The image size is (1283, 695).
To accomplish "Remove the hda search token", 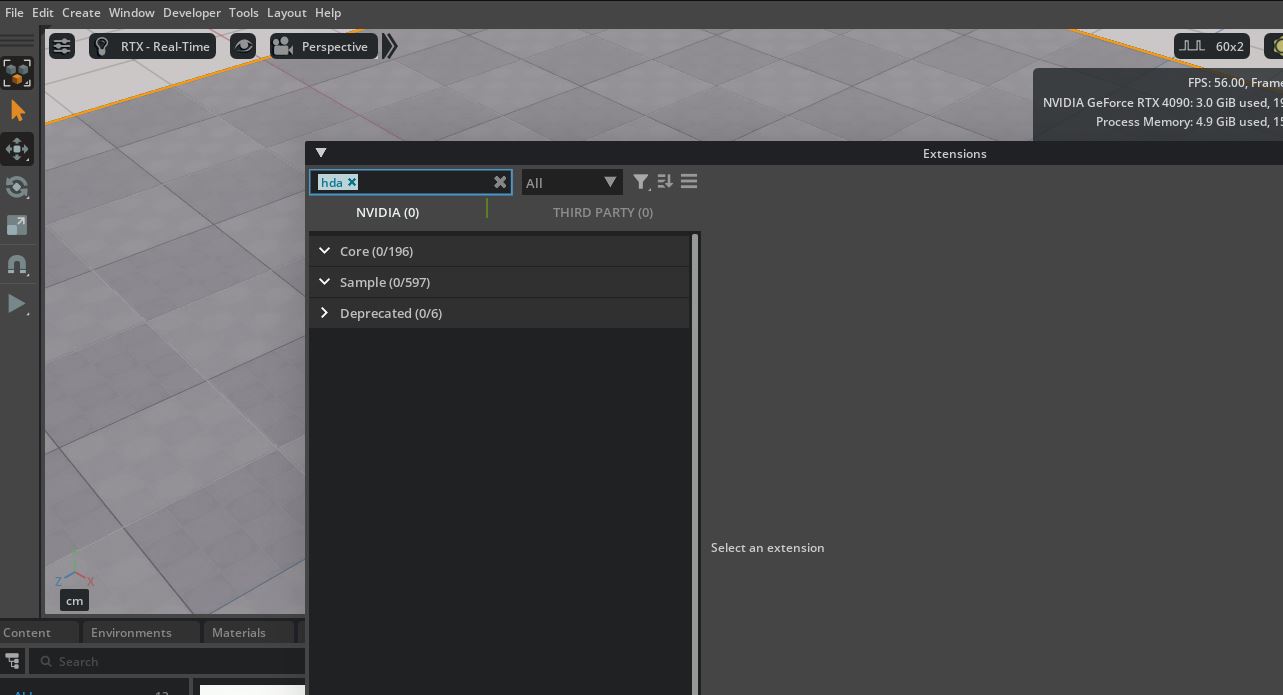I will pyautogui.click(x=352, y=182).
